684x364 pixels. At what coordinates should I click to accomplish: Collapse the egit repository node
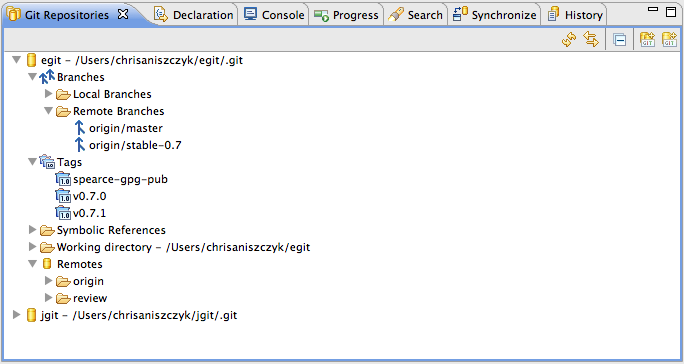[17, 60]
